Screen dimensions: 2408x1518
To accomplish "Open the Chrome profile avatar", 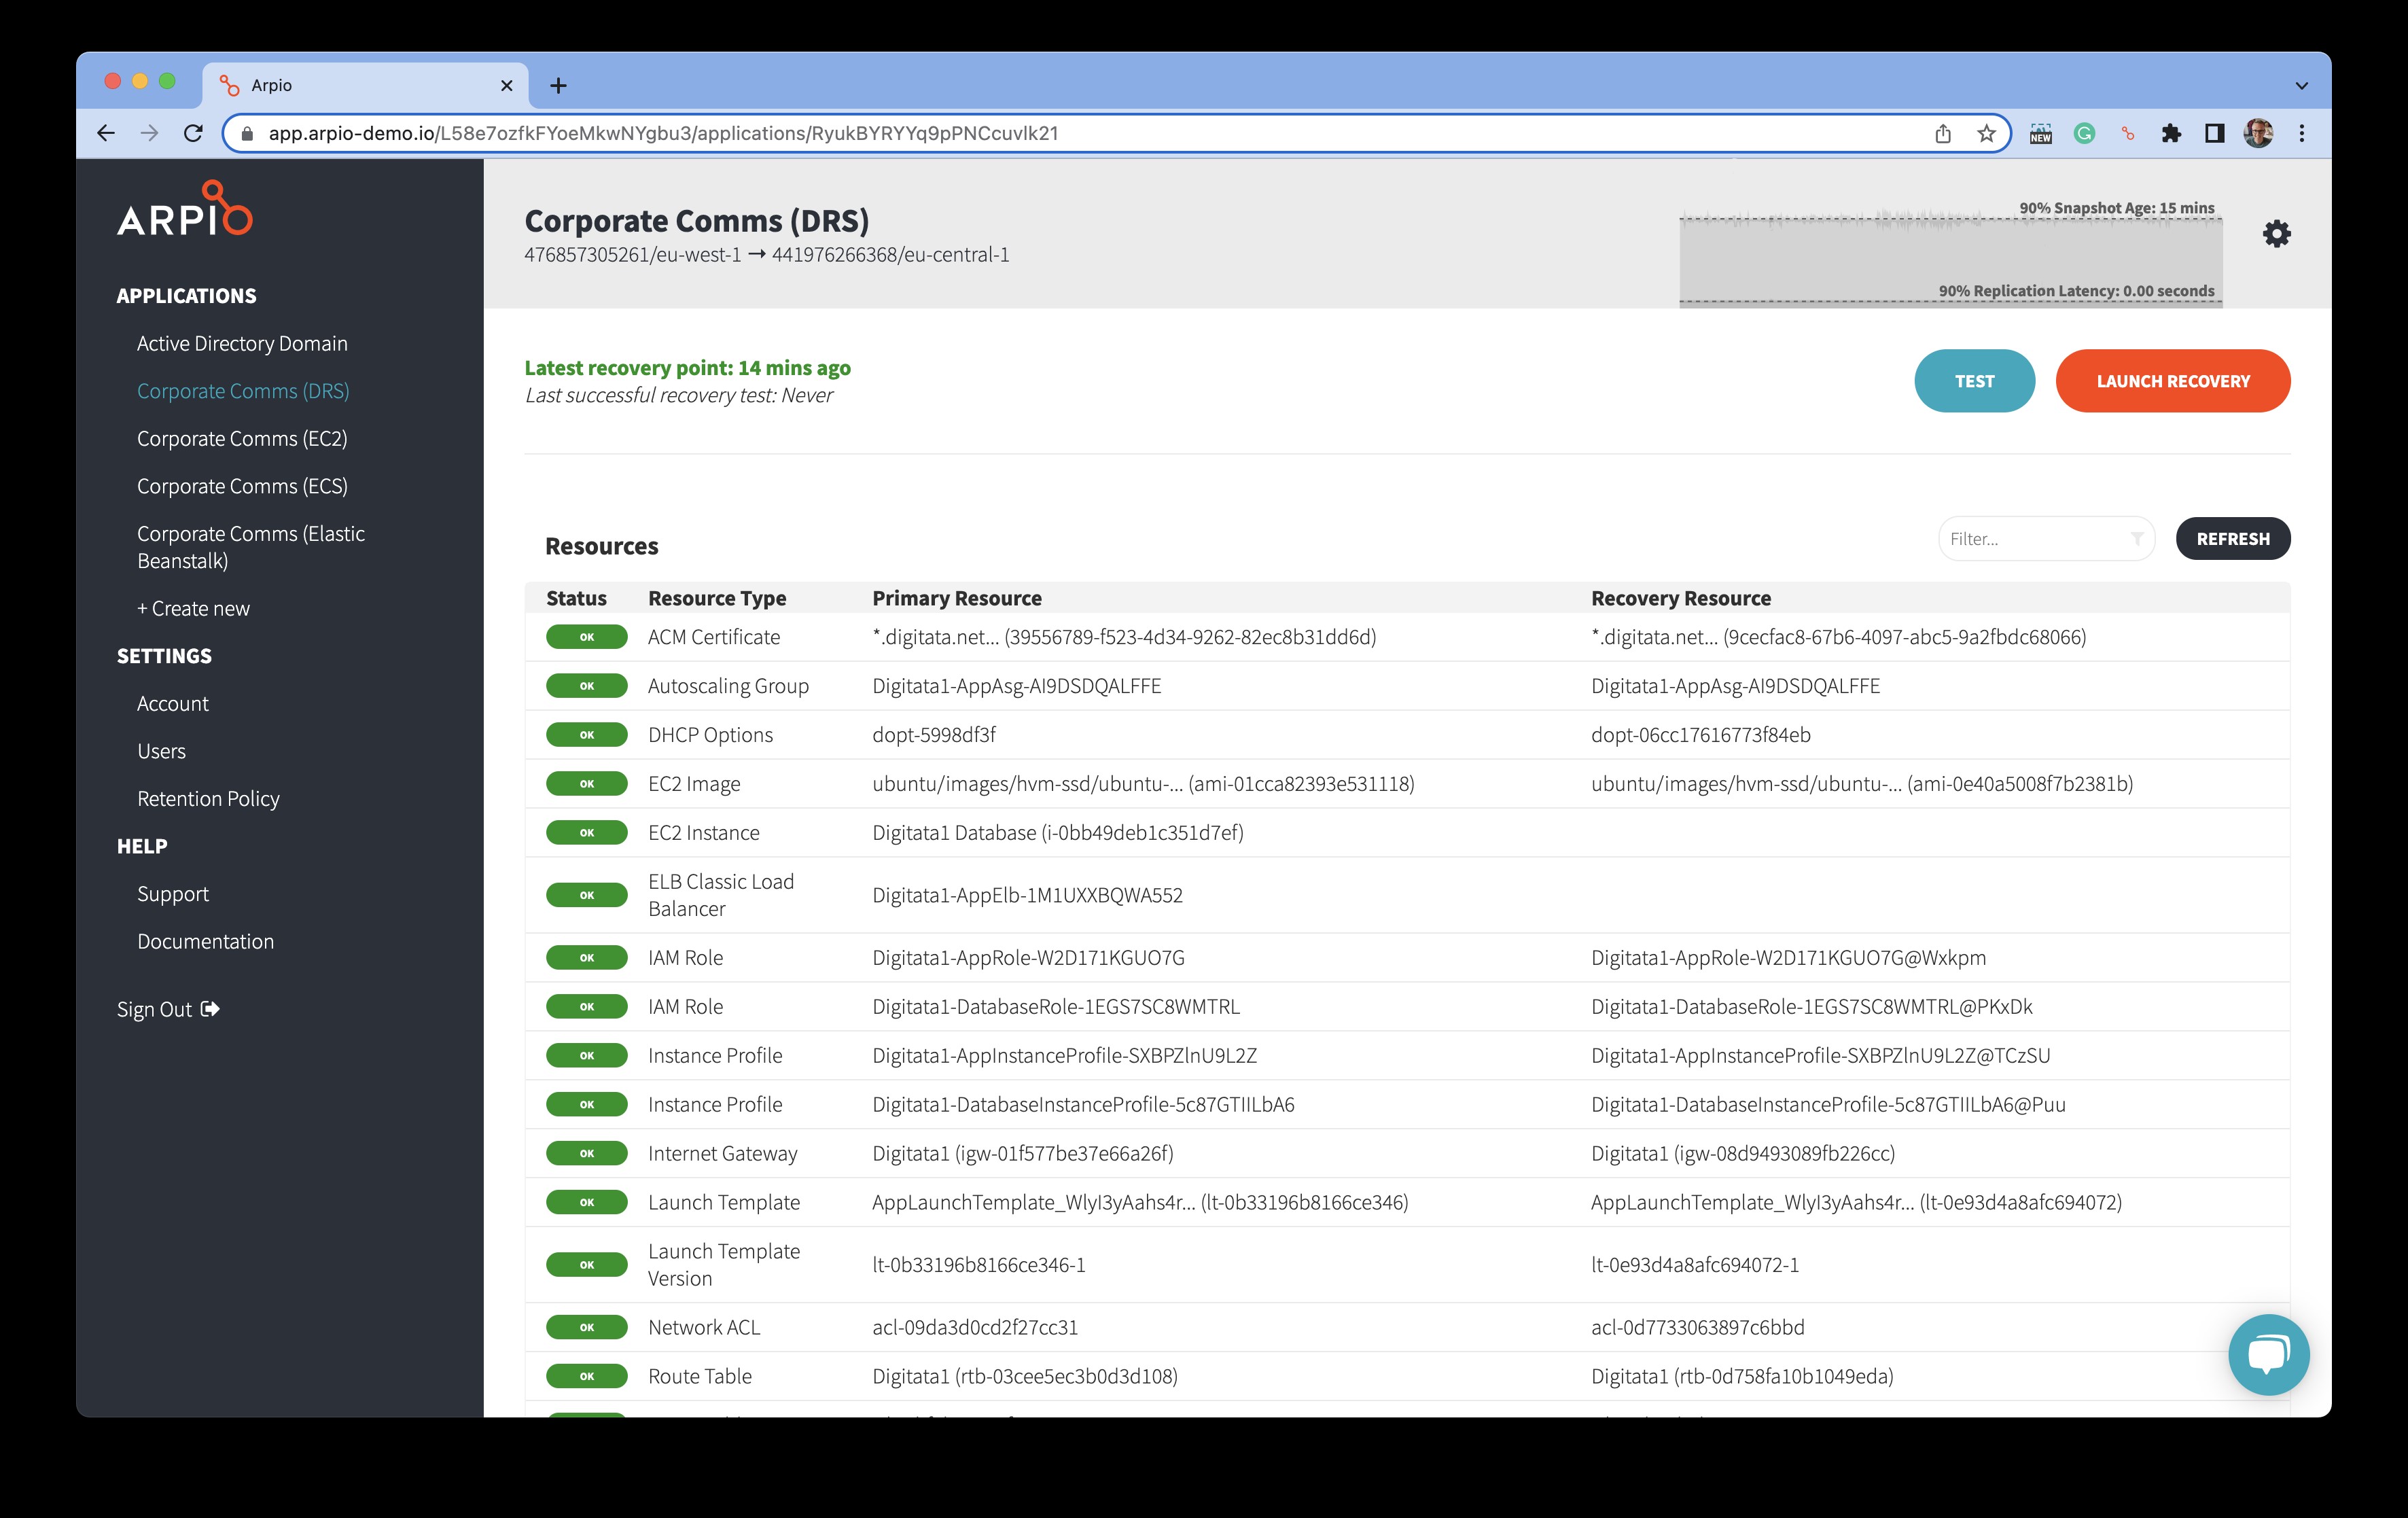I will pyautogui.click(x=2258, y=133).
